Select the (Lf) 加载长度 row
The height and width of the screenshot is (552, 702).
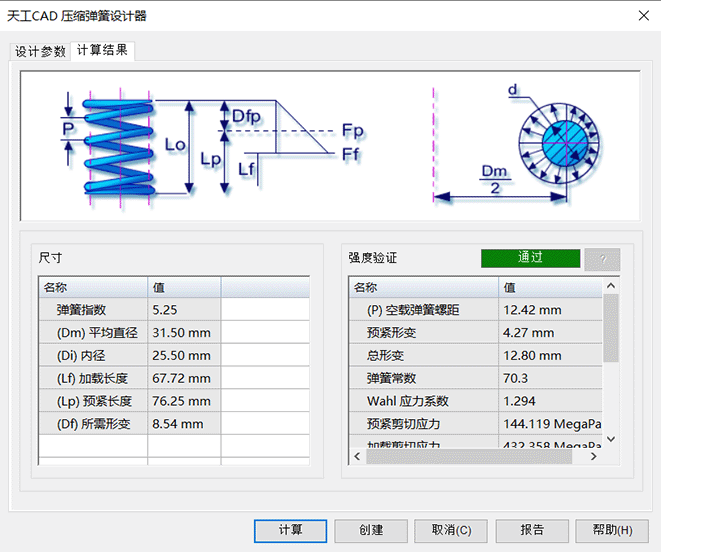[x=174, y=378]
